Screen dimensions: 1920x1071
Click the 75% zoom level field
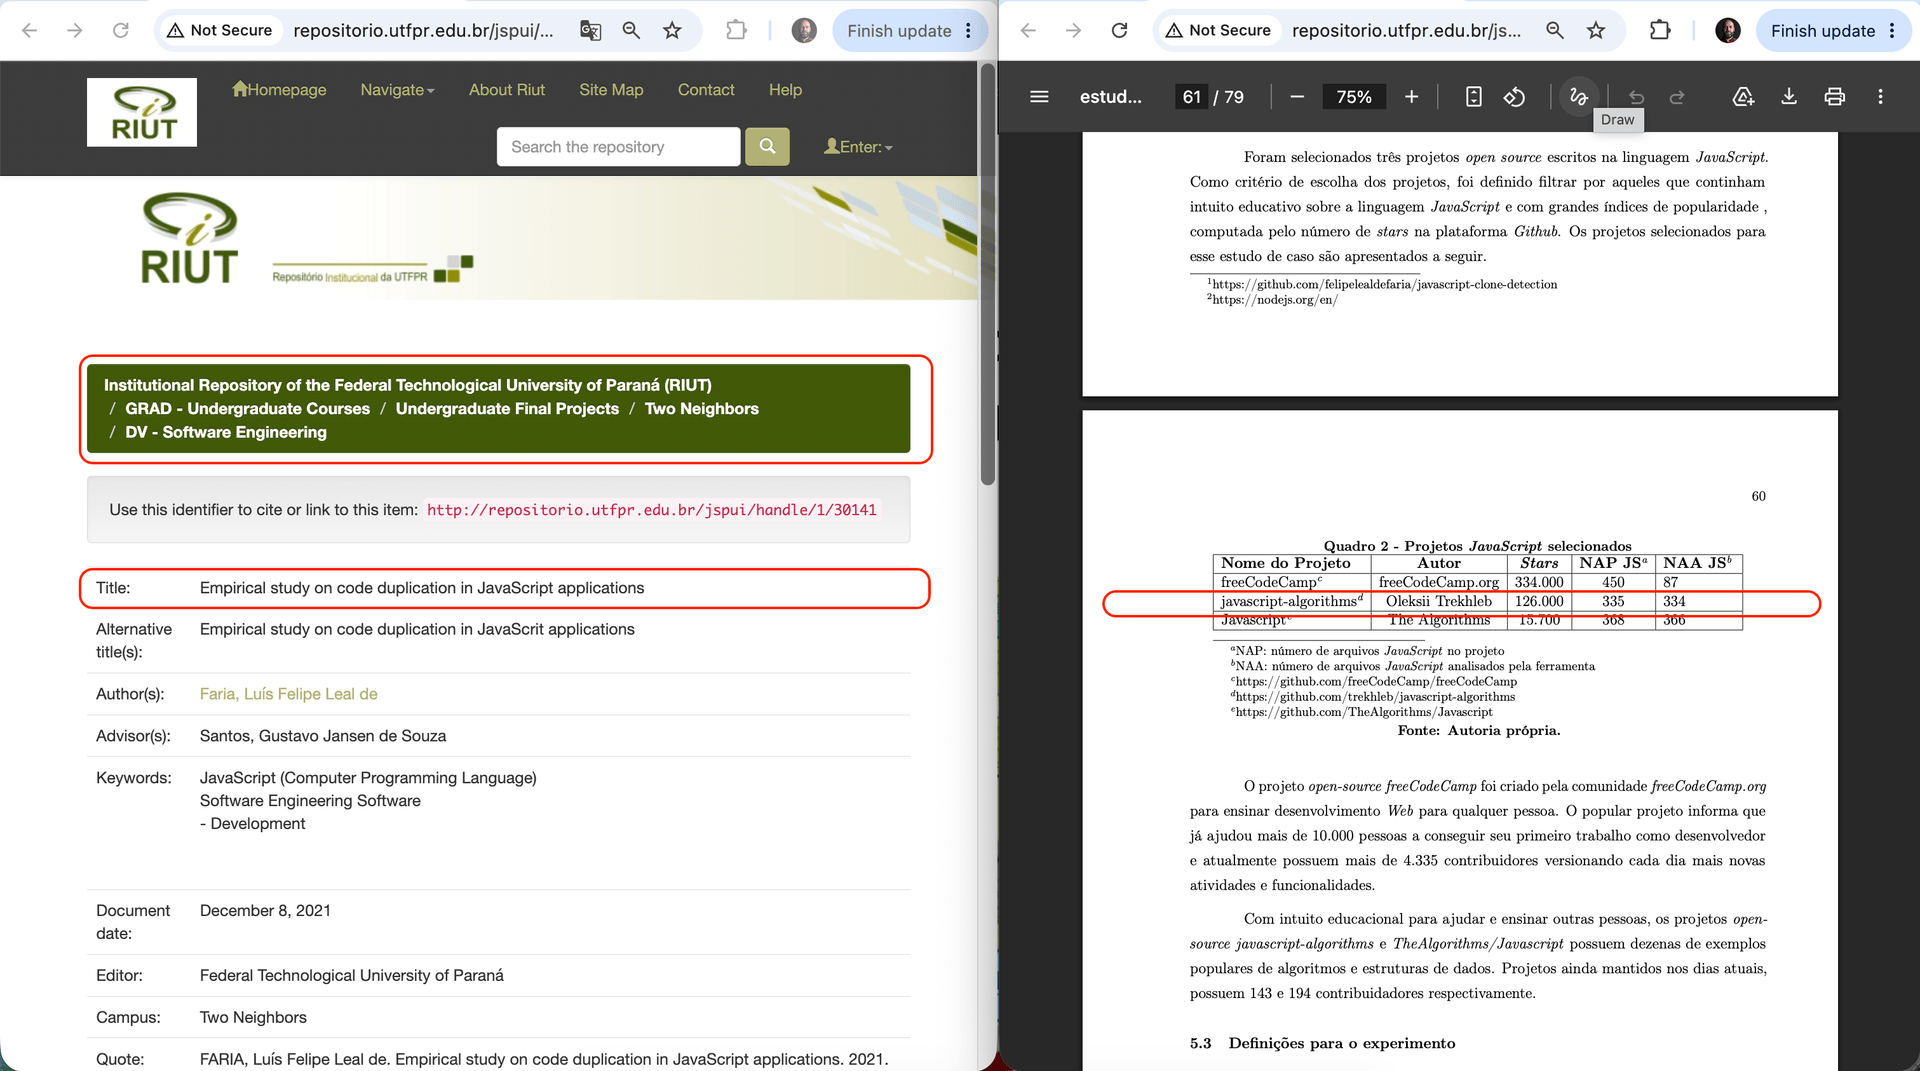[x=1354, y=97]
